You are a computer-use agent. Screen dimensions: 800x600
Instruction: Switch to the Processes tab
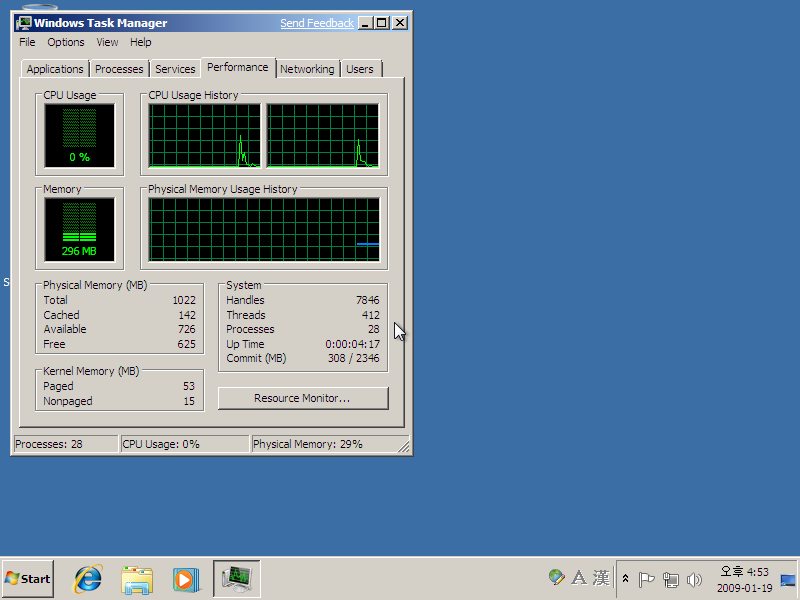click(119, 69)
